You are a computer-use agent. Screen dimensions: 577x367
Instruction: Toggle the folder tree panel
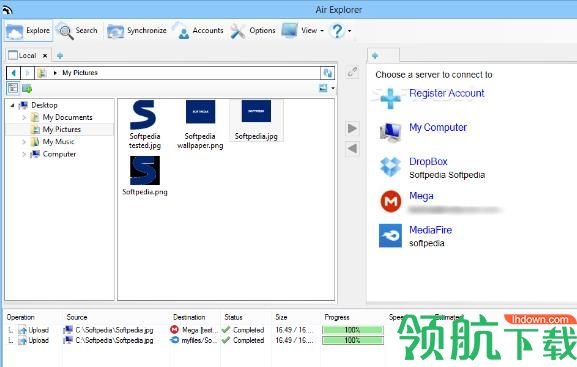pos(13,88)
